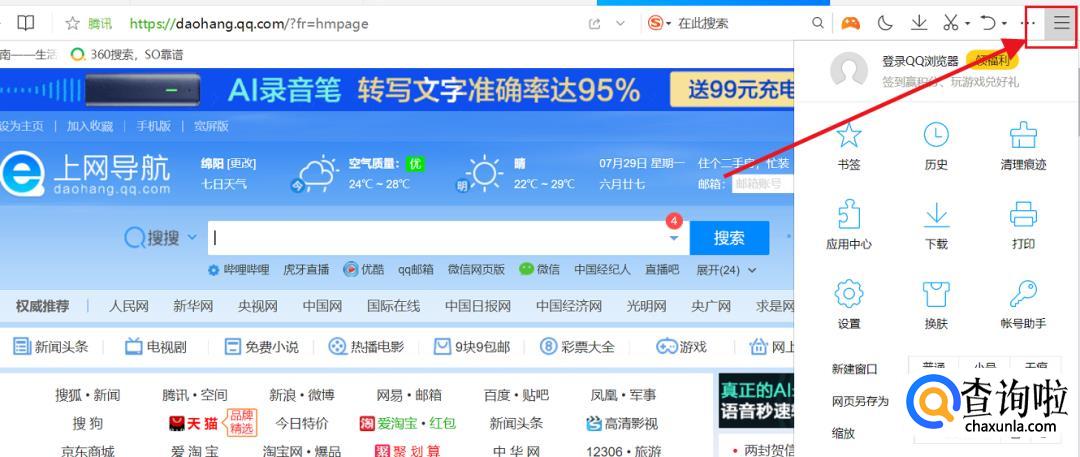Screen dimensions: 1080x457
Task: Click the Sogou search engine icon
Action: coord(655,23)
